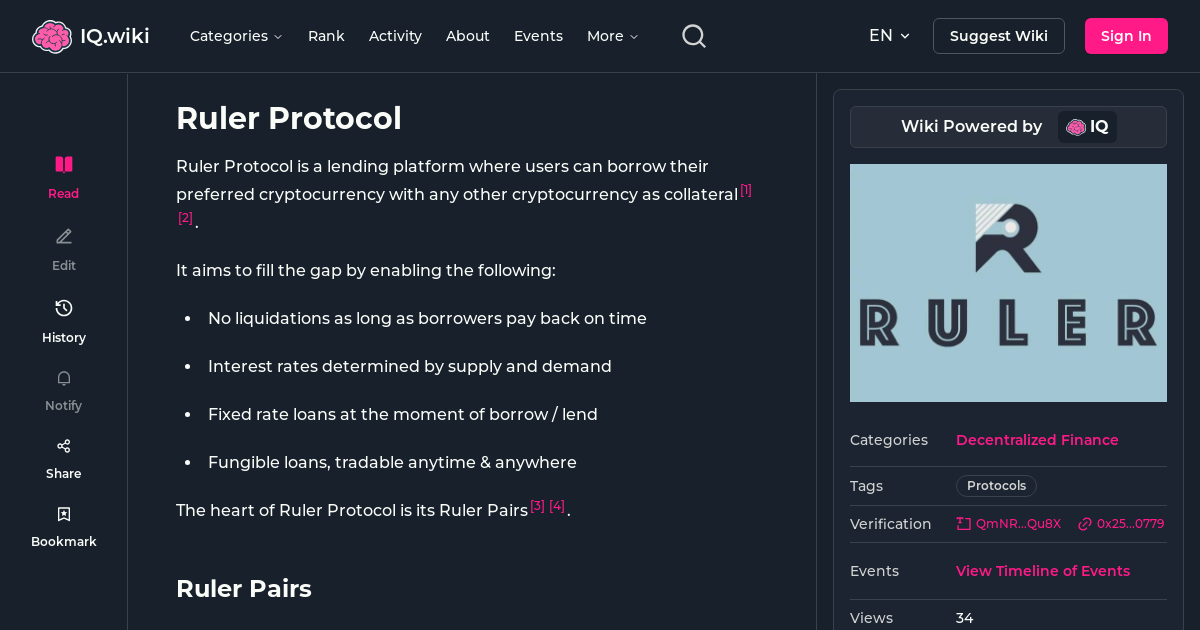Select the Read icon in the sidebar
The image size is (1200, 630).
63,163
